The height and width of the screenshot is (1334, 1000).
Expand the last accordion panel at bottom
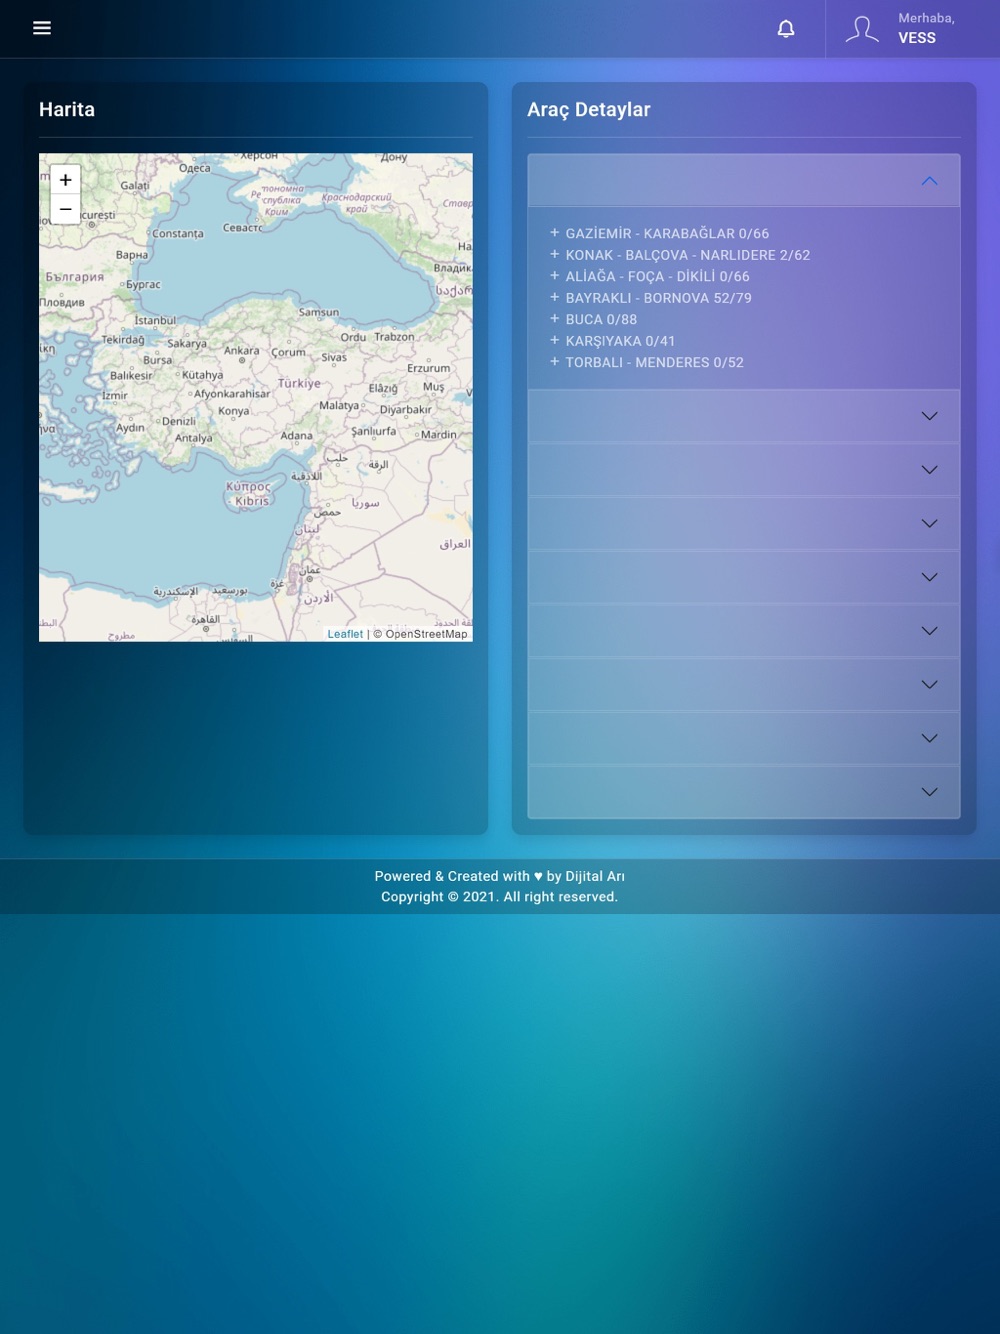coord(929,792)
